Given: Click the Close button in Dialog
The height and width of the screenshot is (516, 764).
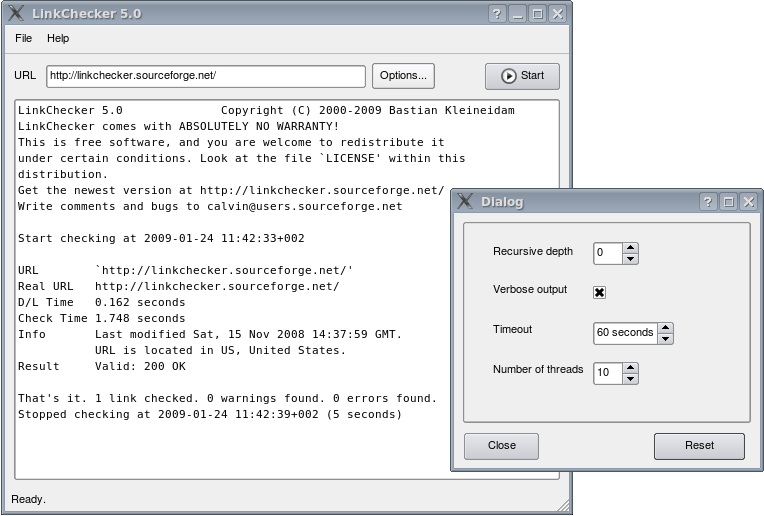Looking at the screenshot, I should [x=502, y=446].
